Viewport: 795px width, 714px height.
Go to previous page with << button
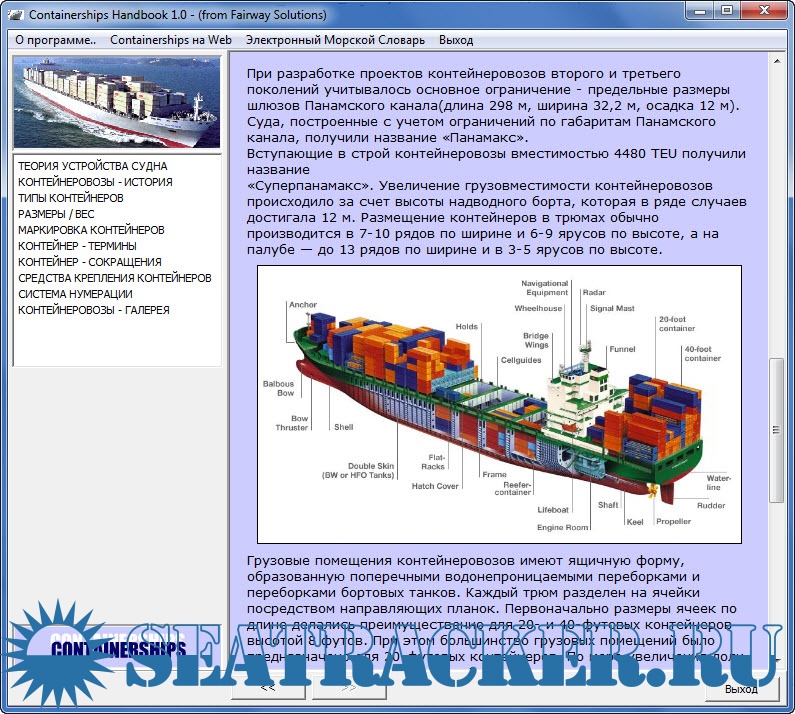pos(268,688)
